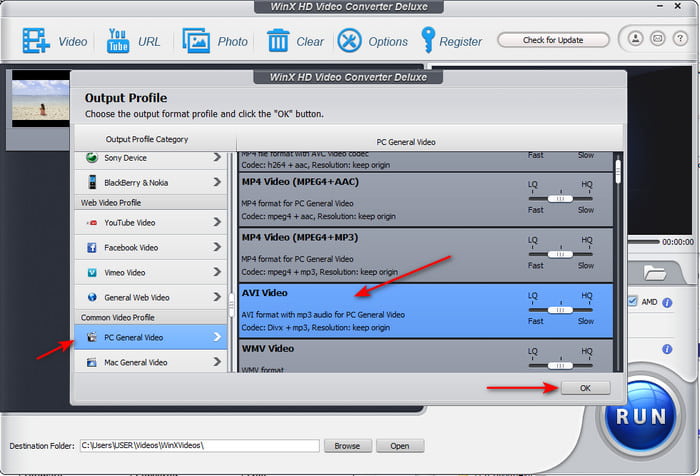
Task: Click the user account icon
Action: tap(636, 39)
